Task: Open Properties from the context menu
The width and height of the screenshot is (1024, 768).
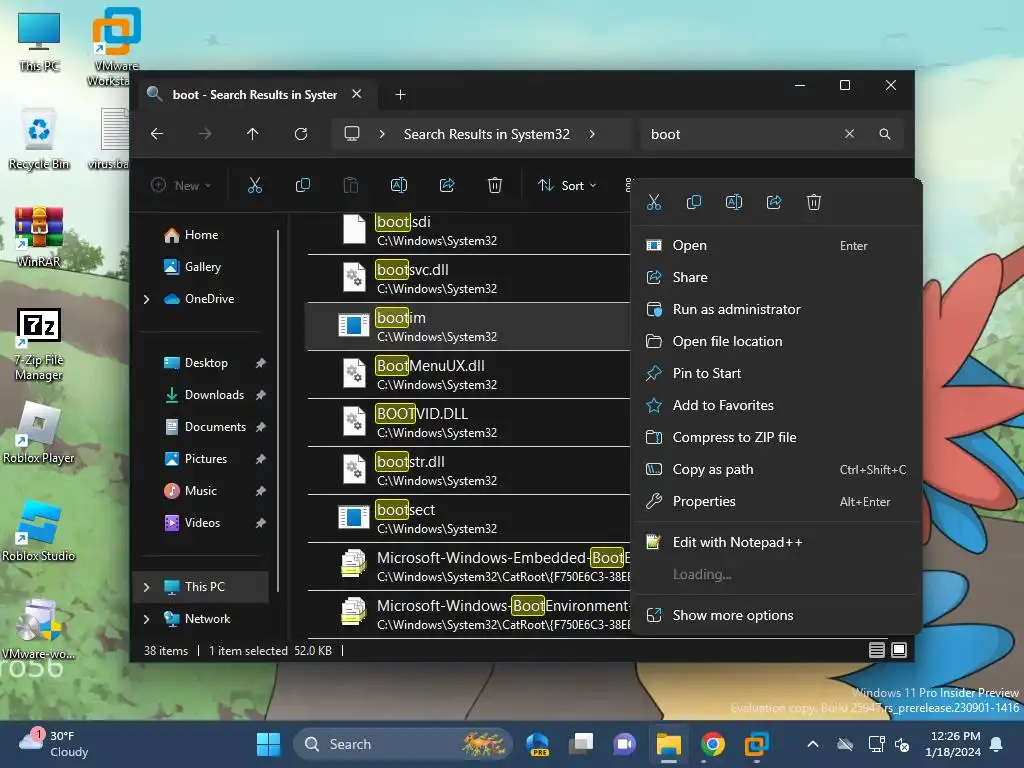Action: tap(777, 502)
